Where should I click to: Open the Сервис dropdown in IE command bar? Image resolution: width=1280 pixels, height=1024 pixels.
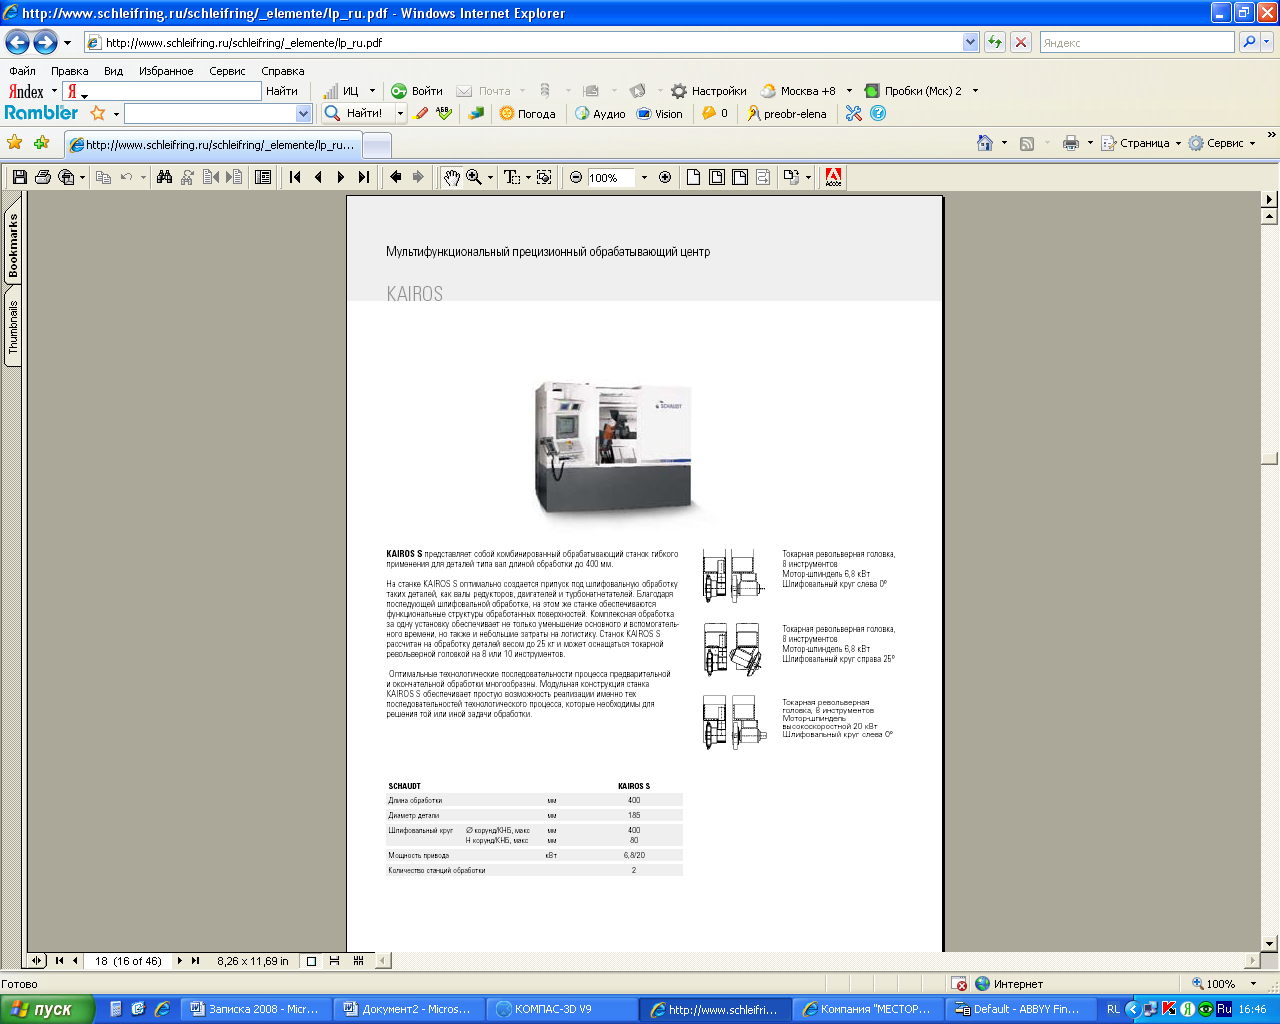coord(1221,143)
